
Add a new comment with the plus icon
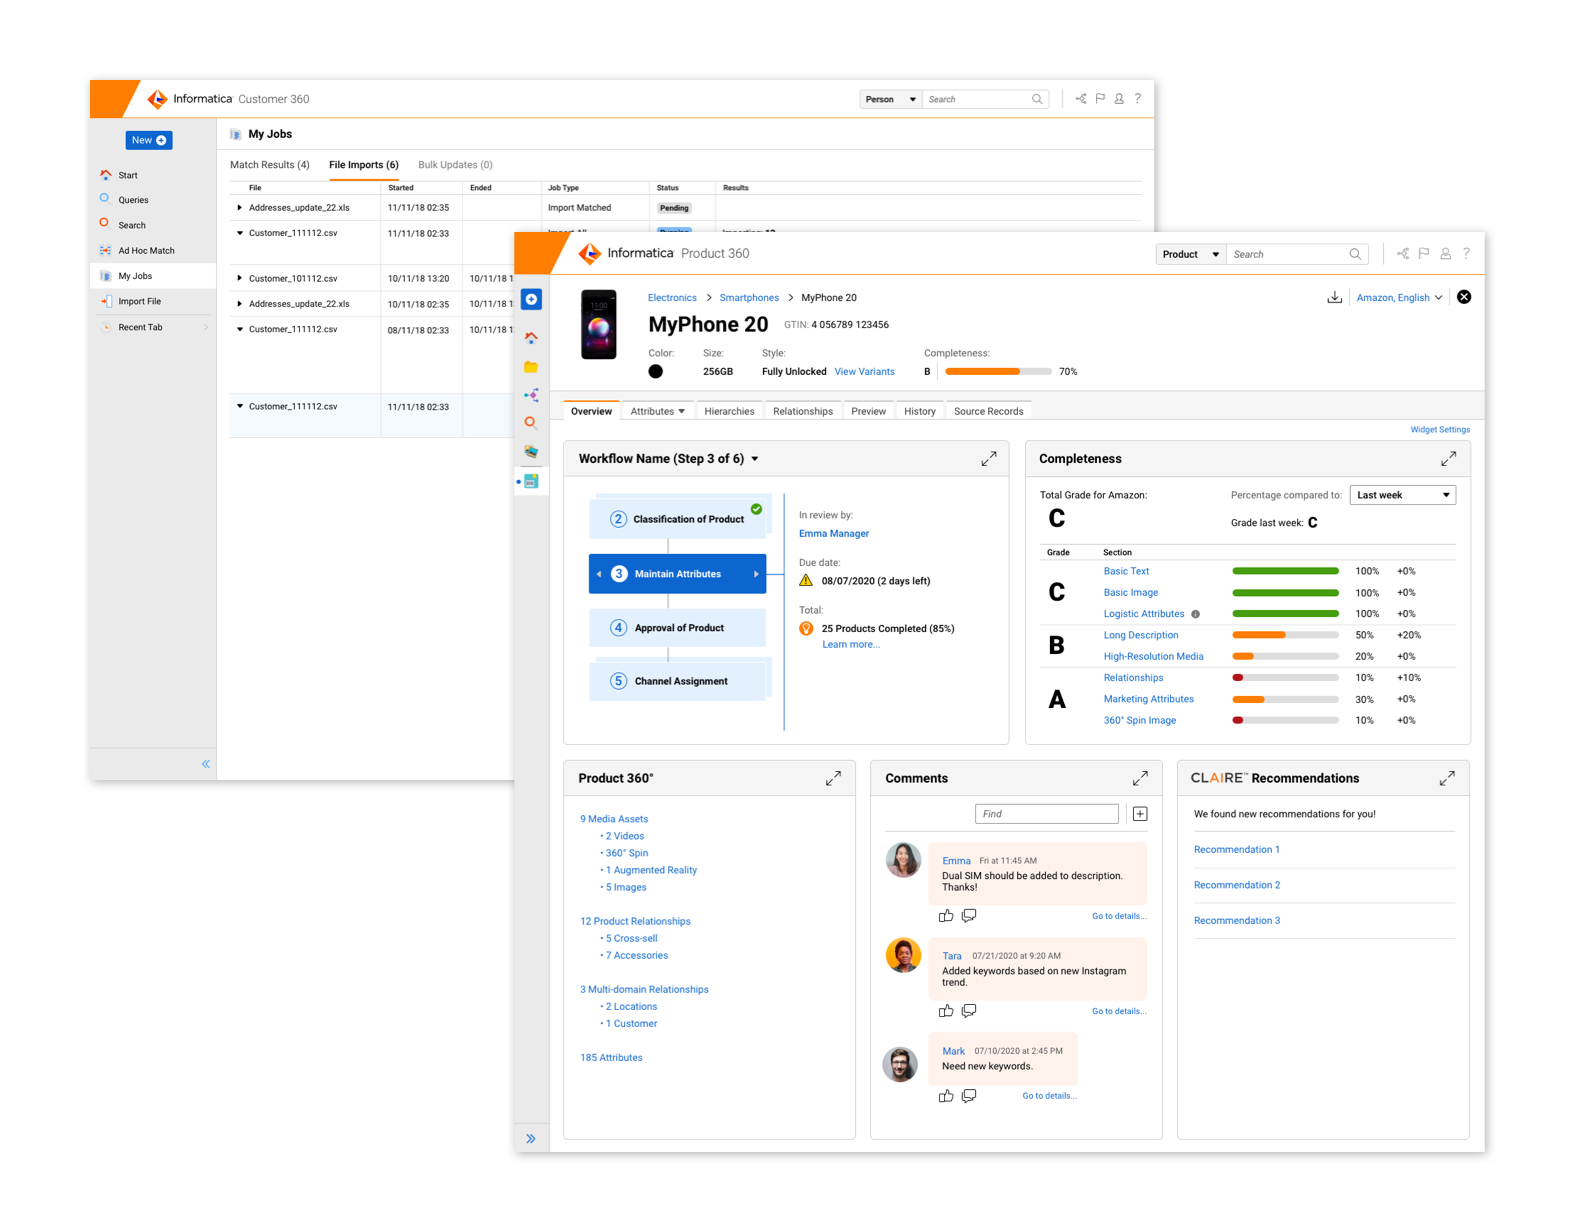click(1140, 814)
